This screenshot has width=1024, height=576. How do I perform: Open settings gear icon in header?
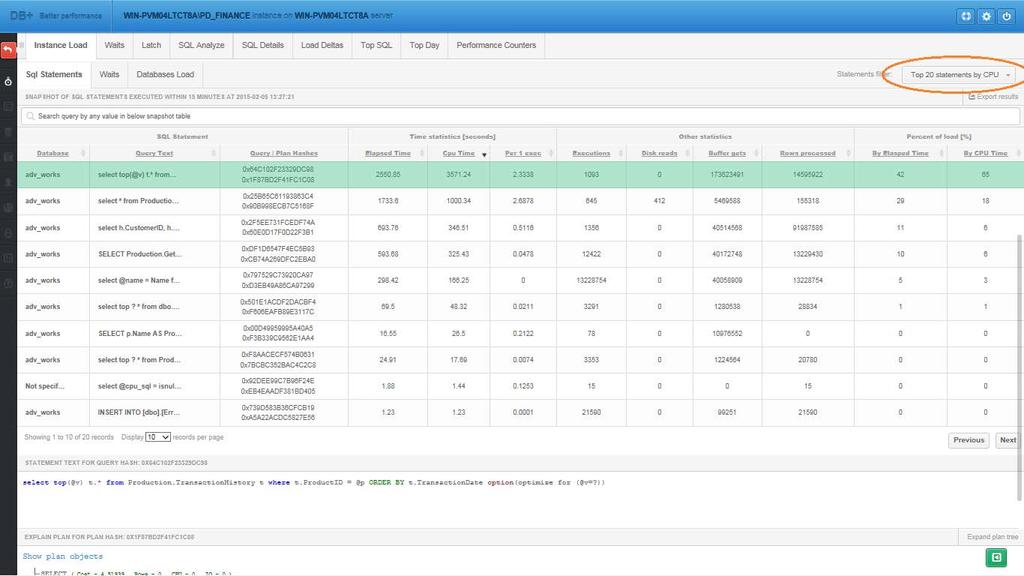point(986,16)
